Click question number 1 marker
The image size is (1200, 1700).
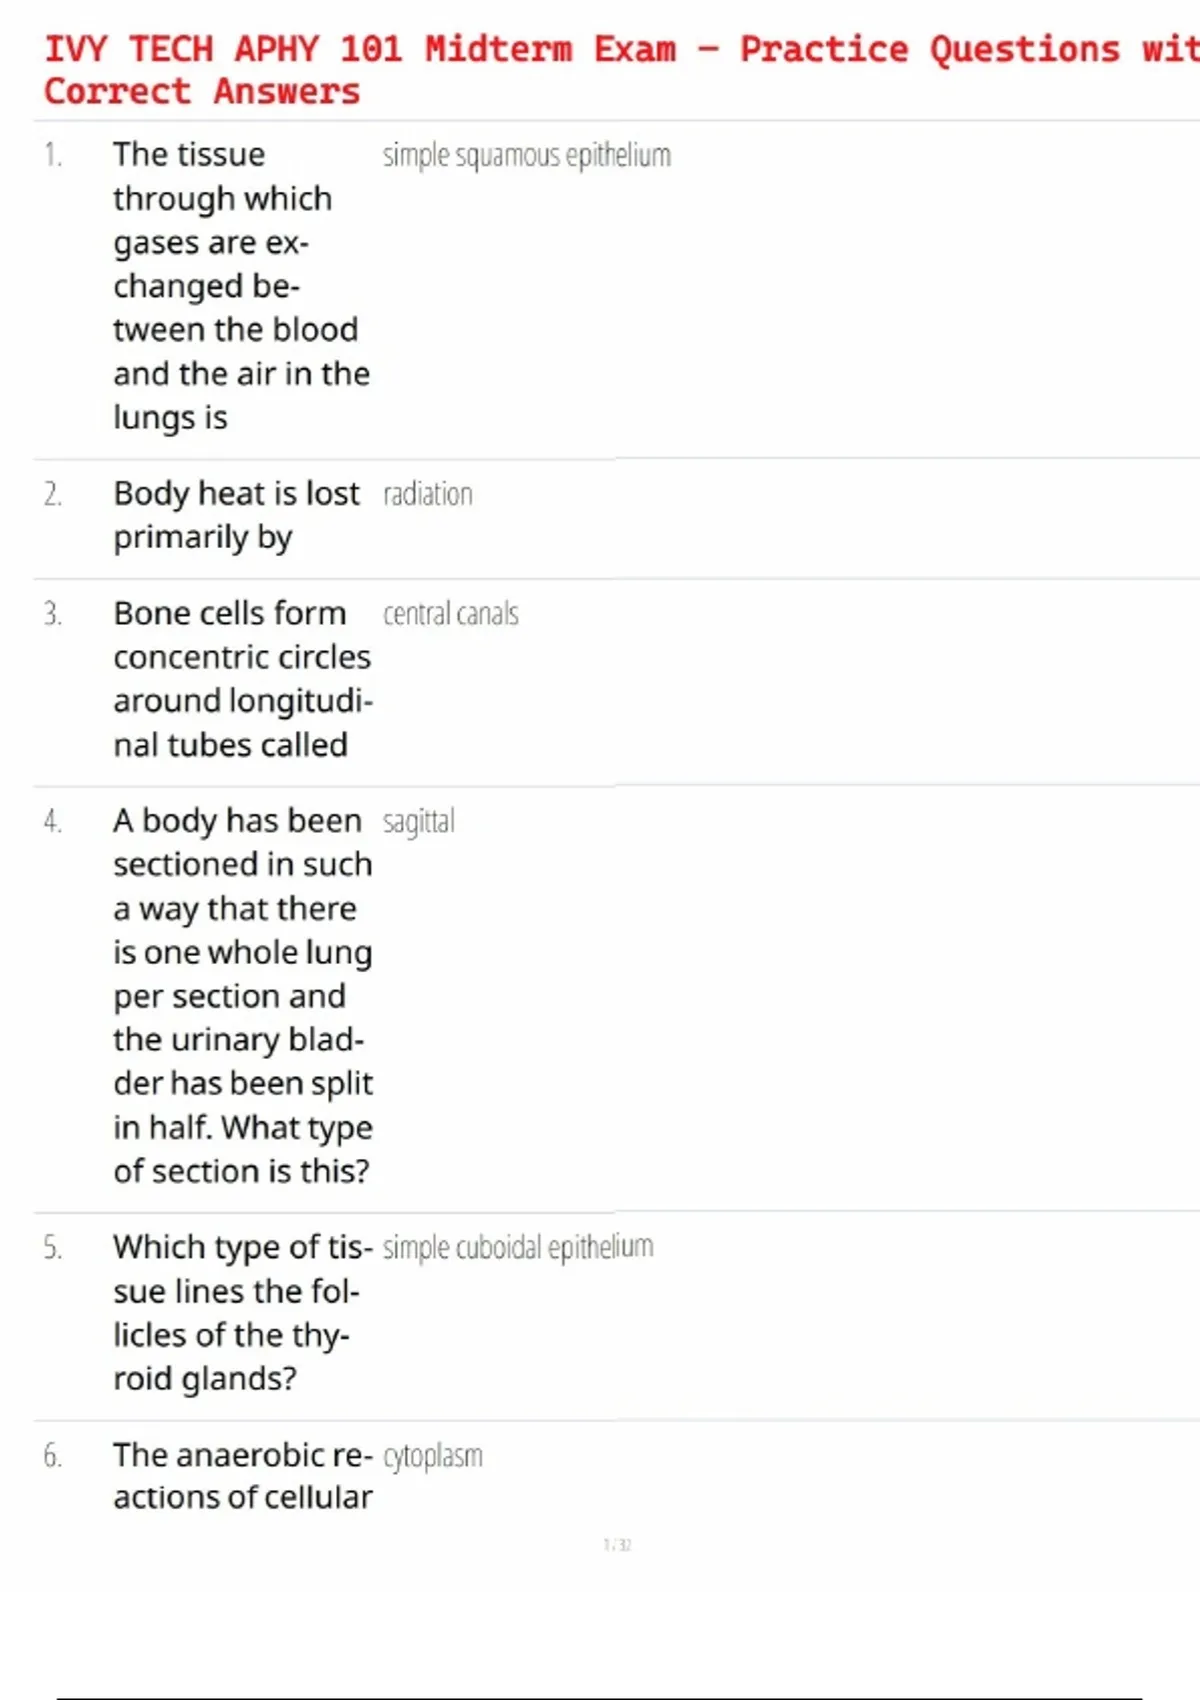[53, 155]
